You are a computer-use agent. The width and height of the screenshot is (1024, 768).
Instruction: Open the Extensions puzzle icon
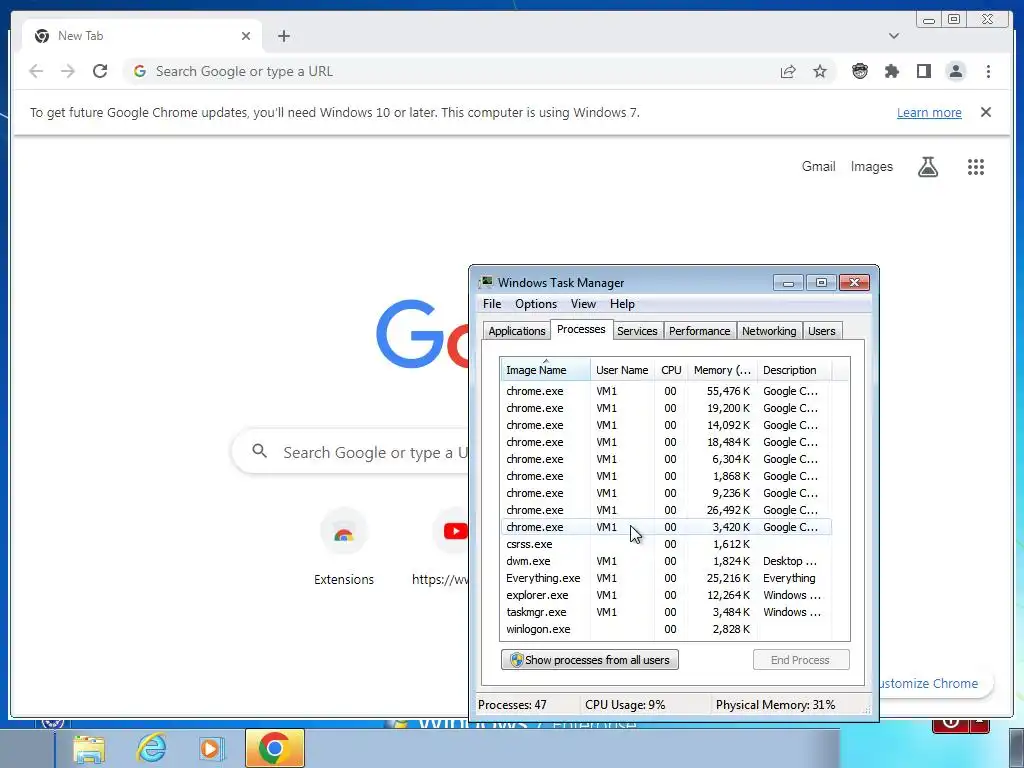pos(891,71)
